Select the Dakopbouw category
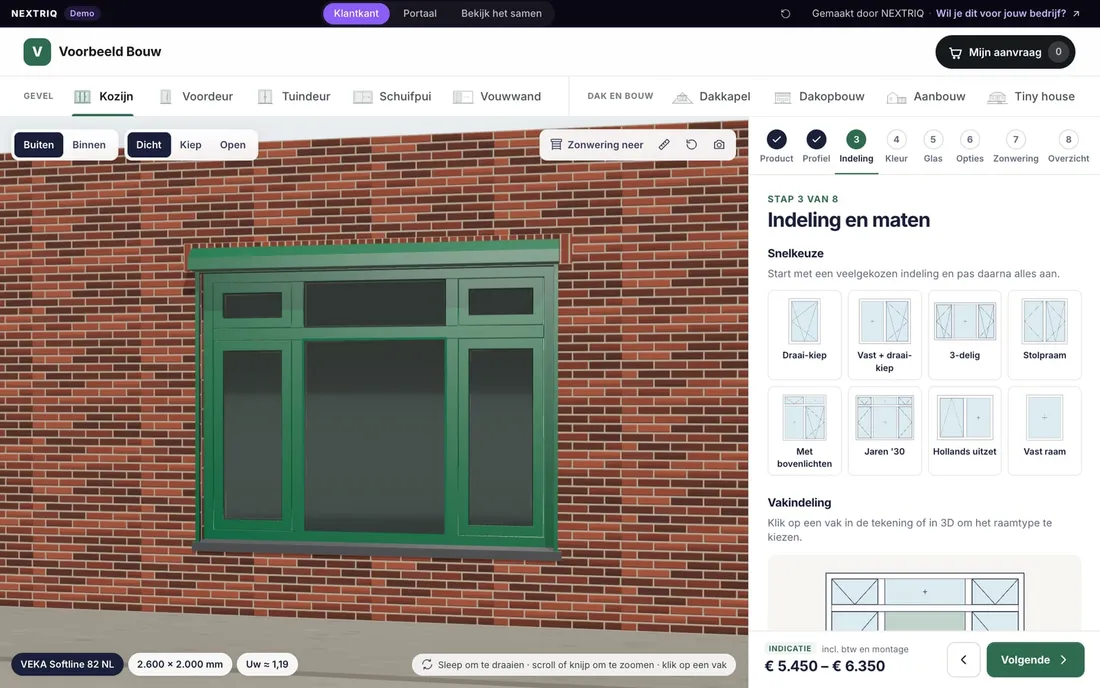Viewport: 1100px width, 688px height. (x=819, y=97)
